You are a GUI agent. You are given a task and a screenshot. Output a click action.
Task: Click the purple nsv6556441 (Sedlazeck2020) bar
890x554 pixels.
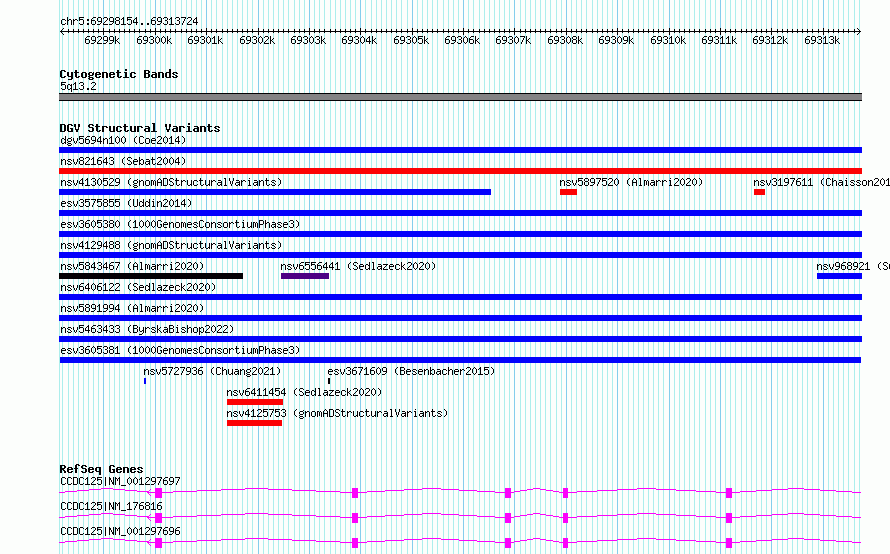(x=305, y=276)
